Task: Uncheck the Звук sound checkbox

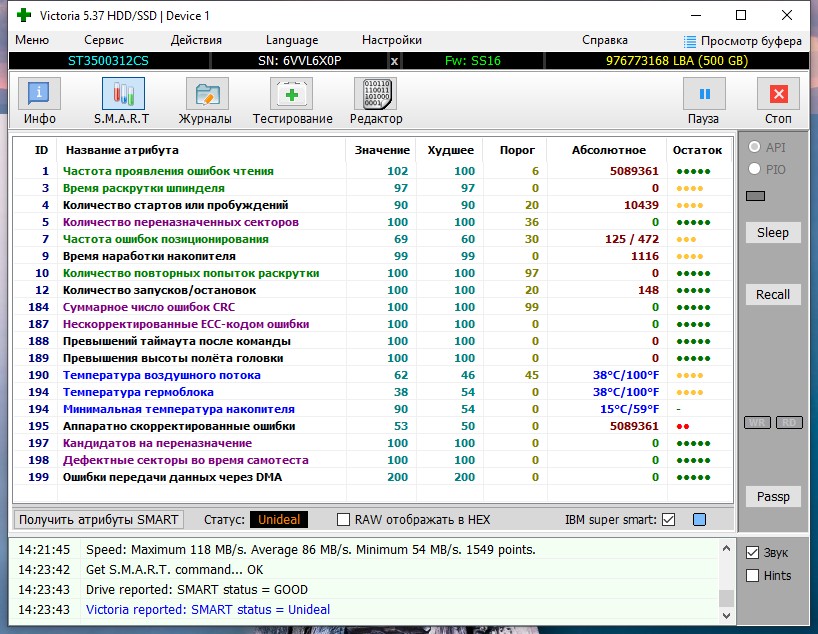Action: [752, 553]
